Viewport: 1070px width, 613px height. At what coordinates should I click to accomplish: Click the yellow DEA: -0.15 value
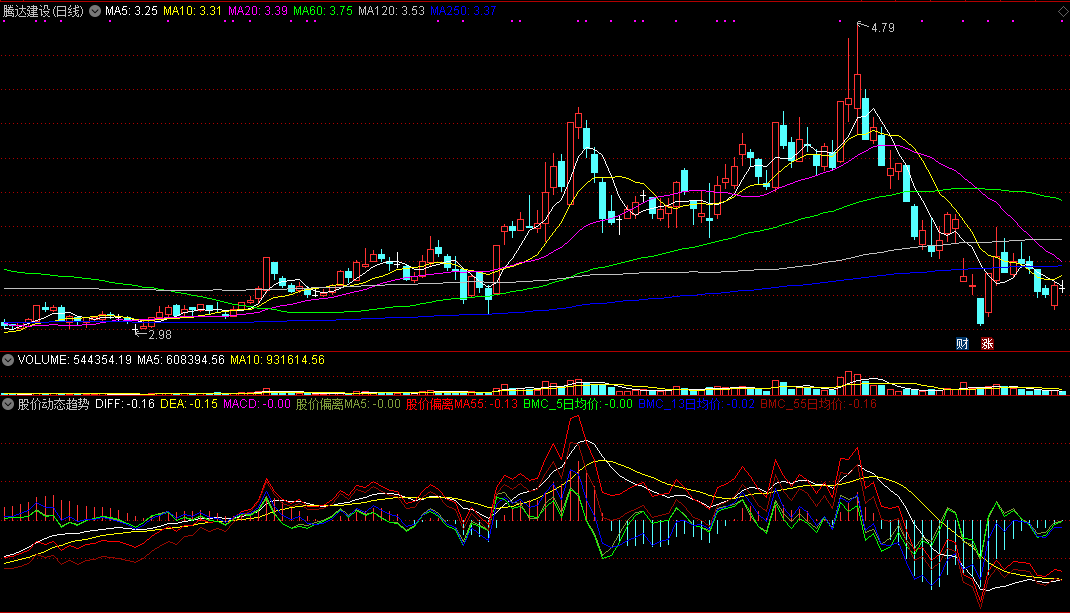click(x=189, y=404)
